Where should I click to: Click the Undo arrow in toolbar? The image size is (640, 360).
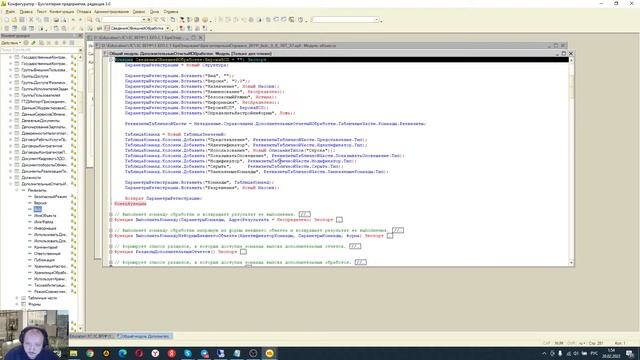[x=73, y=20]
